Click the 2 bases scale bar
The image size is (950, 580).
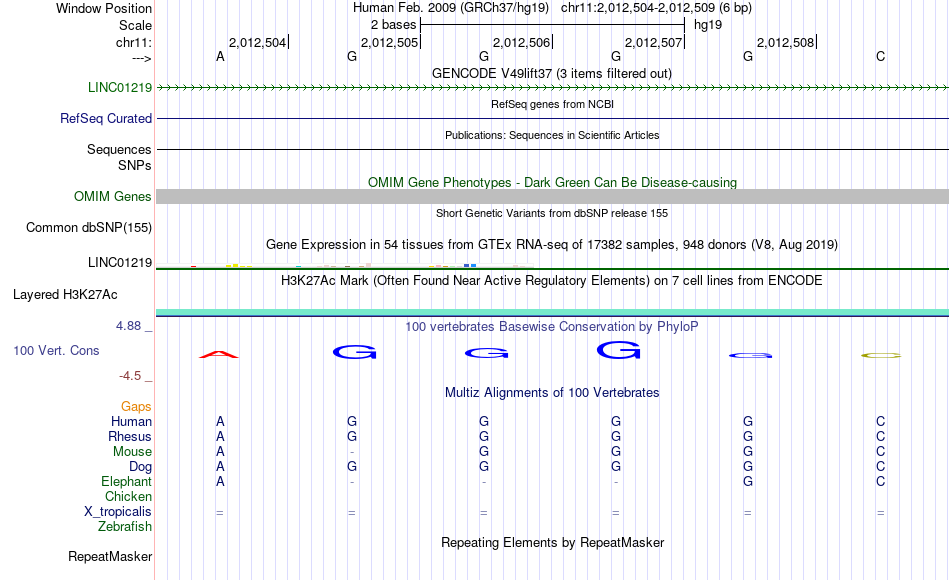pos(553,25)
